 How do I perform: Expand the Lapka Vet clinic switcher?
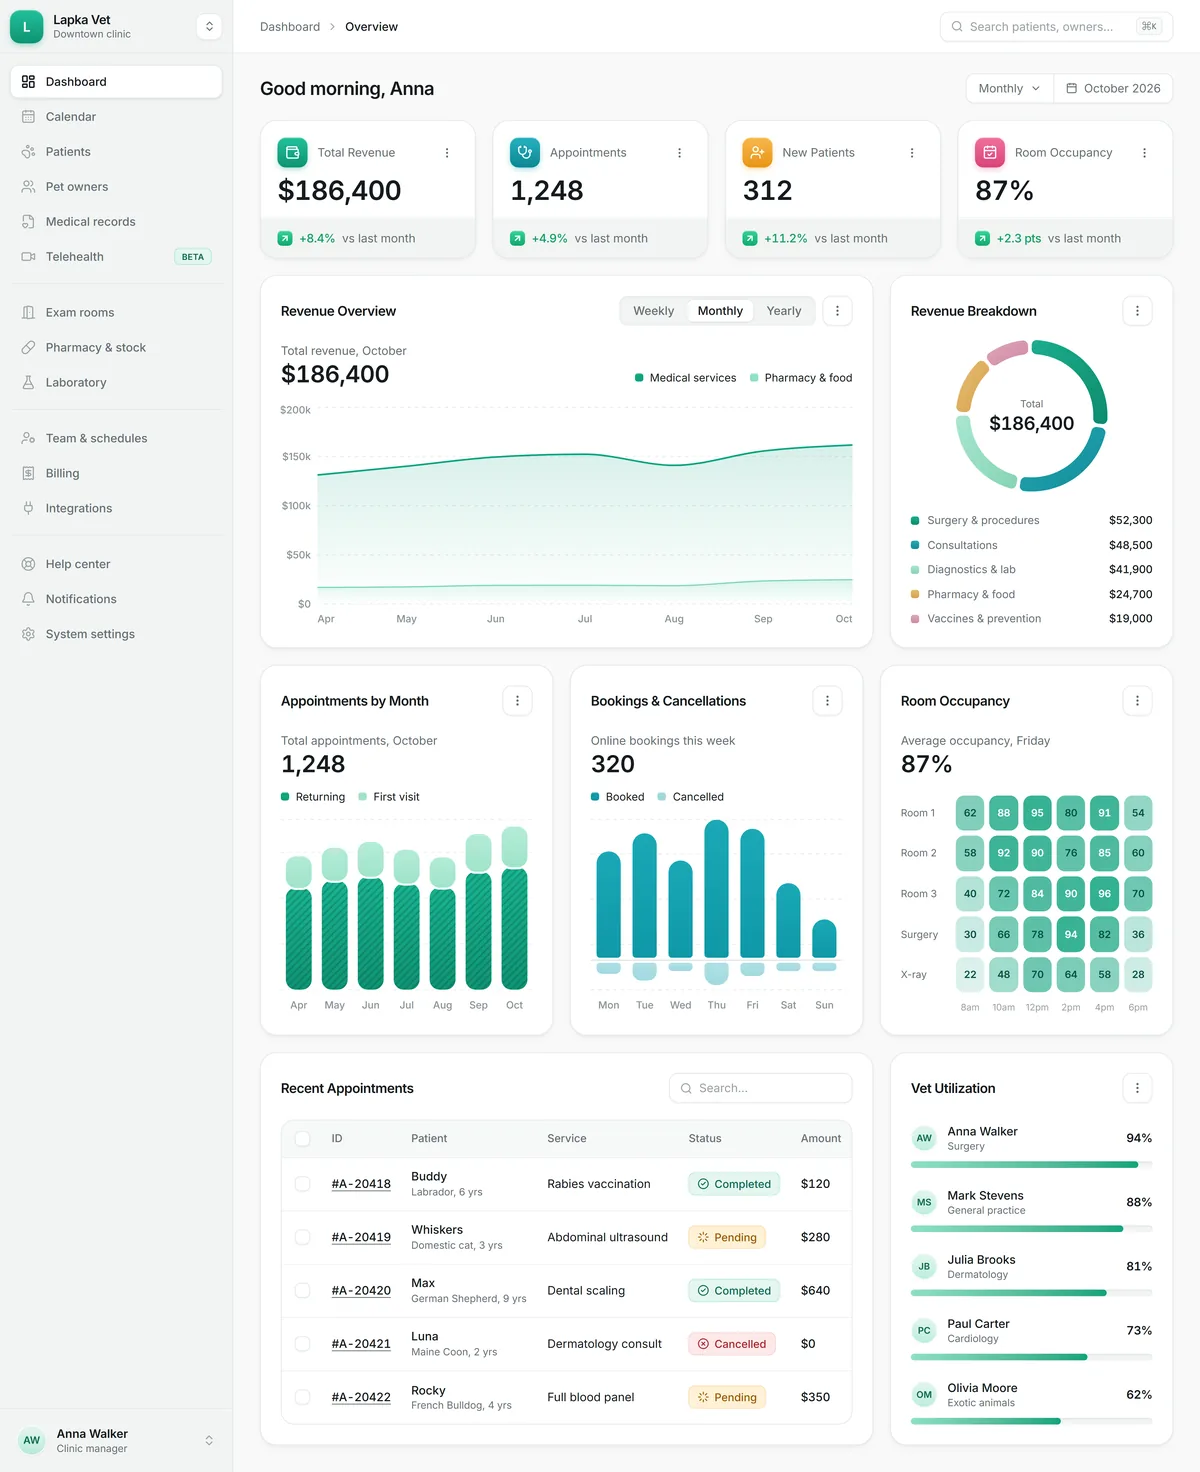click(209, 27)
